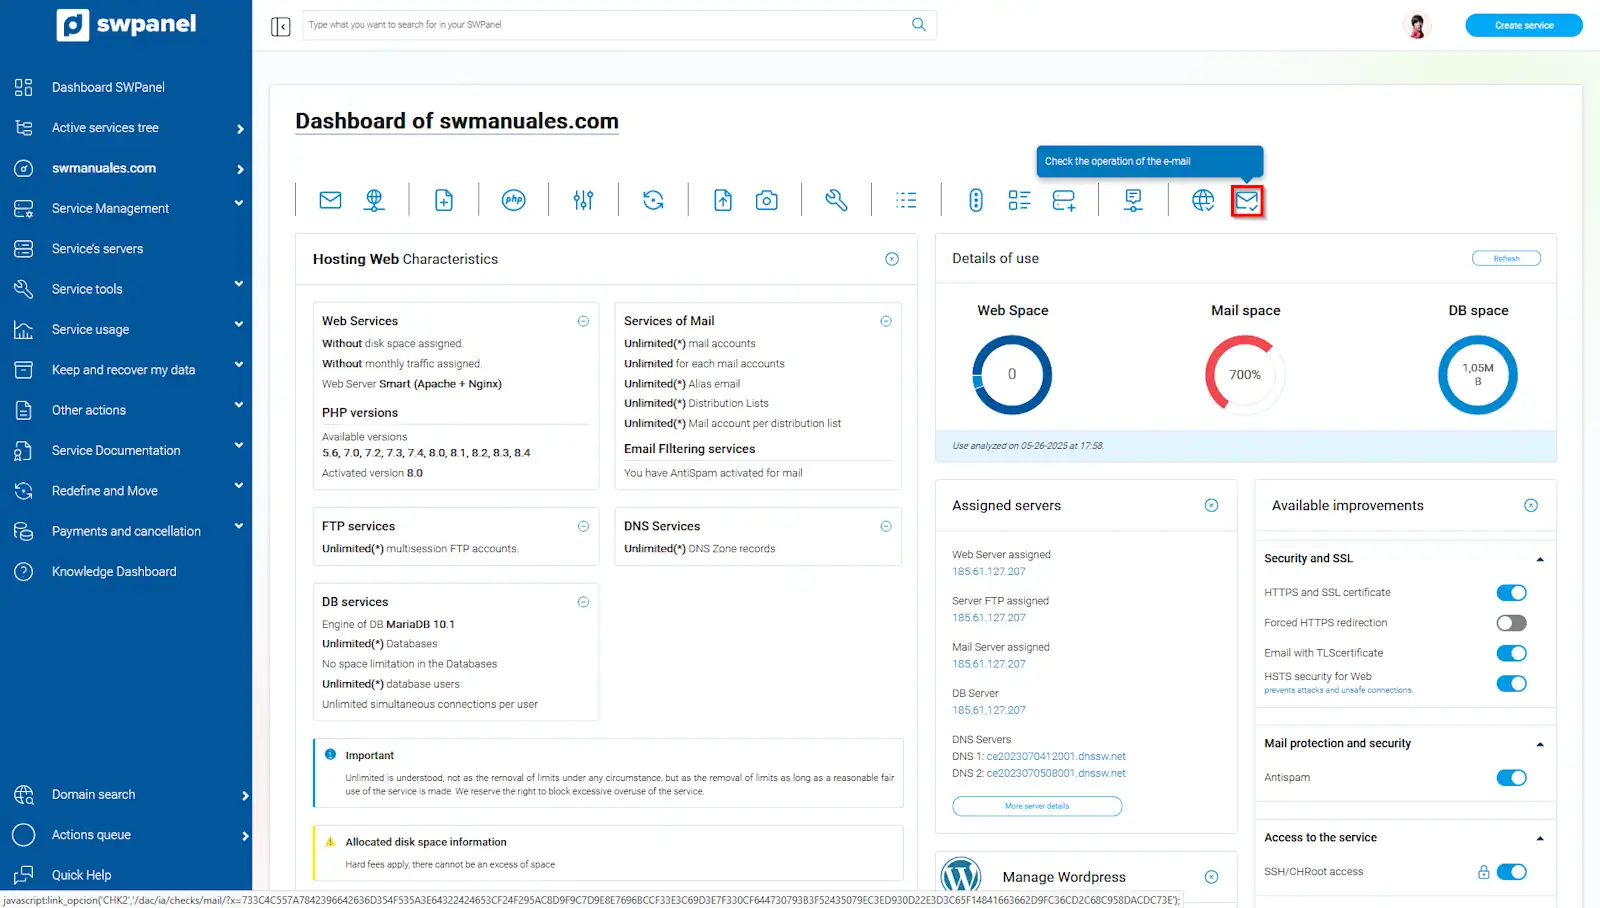The width and height of the screenshot is (1600, 908).
Task: Click the envelope mail icon in toolbar
Action: pos(330,200)
